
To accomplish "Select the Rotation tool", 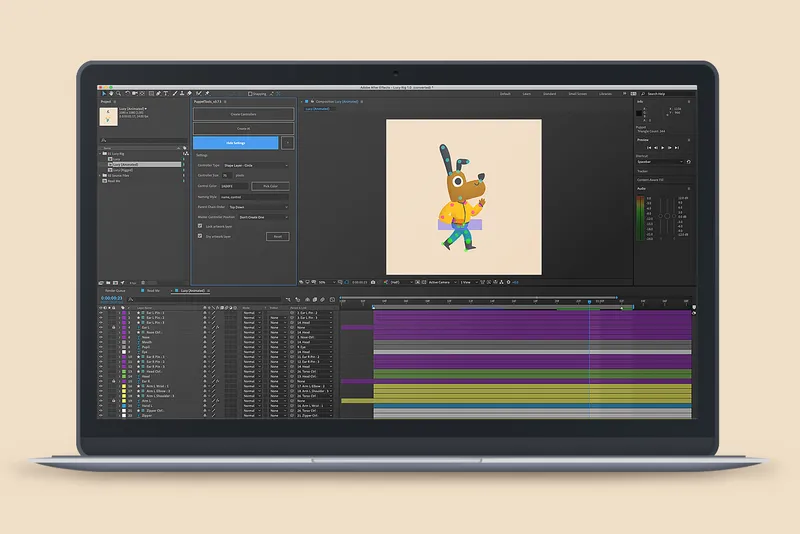I will (x=127, y=93).
